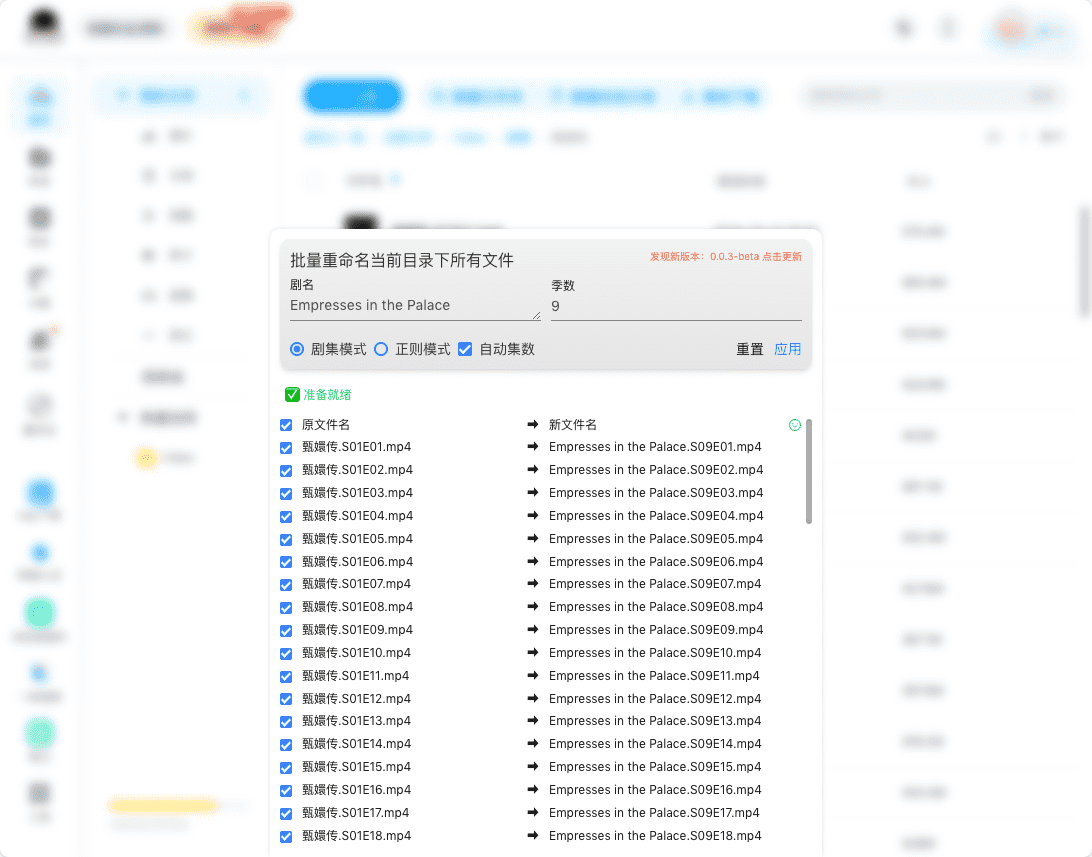The height and width of the screenshot is (857, 1092).
Task: Toggle the 自动集数 checkbox
Action: [x=465, y=349]
